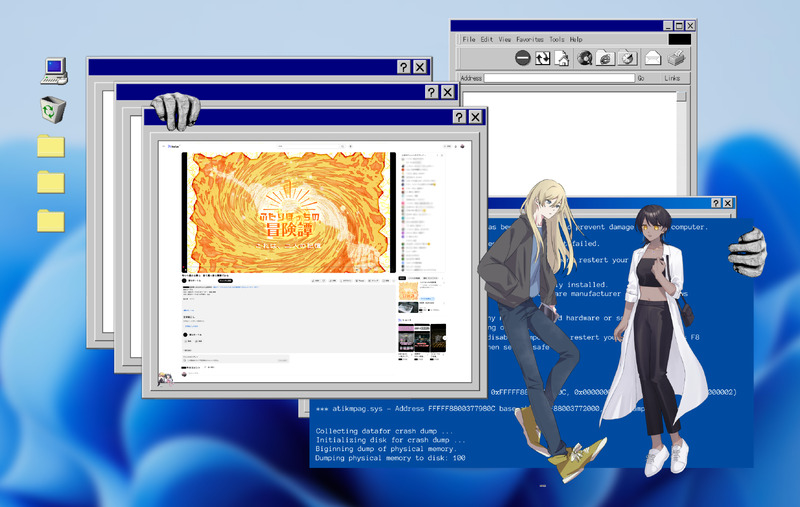This screenshot has width=800, height=507.
Task: Click the Refresh arrows icon in browser toolbar
Action: coord(542,58)
